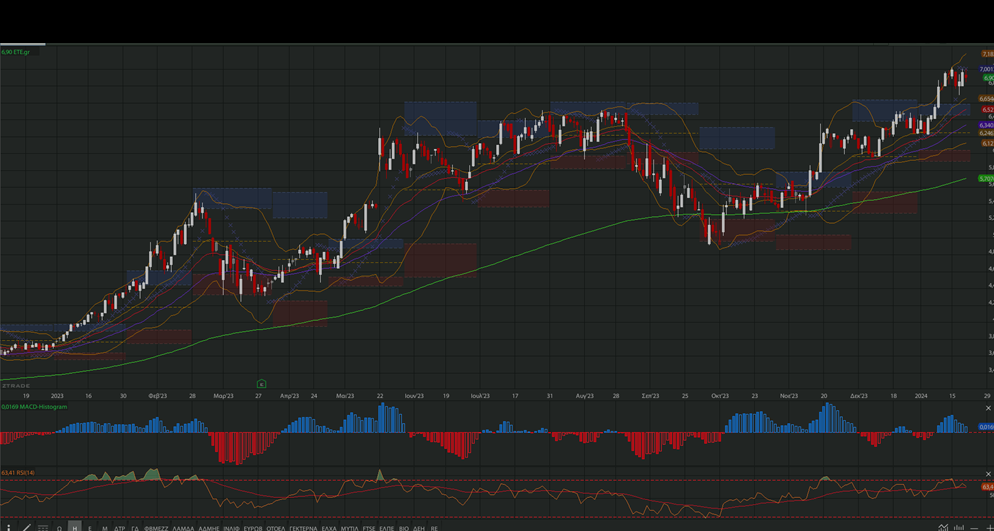Select the line drawing tool

[x=27, y=528]
